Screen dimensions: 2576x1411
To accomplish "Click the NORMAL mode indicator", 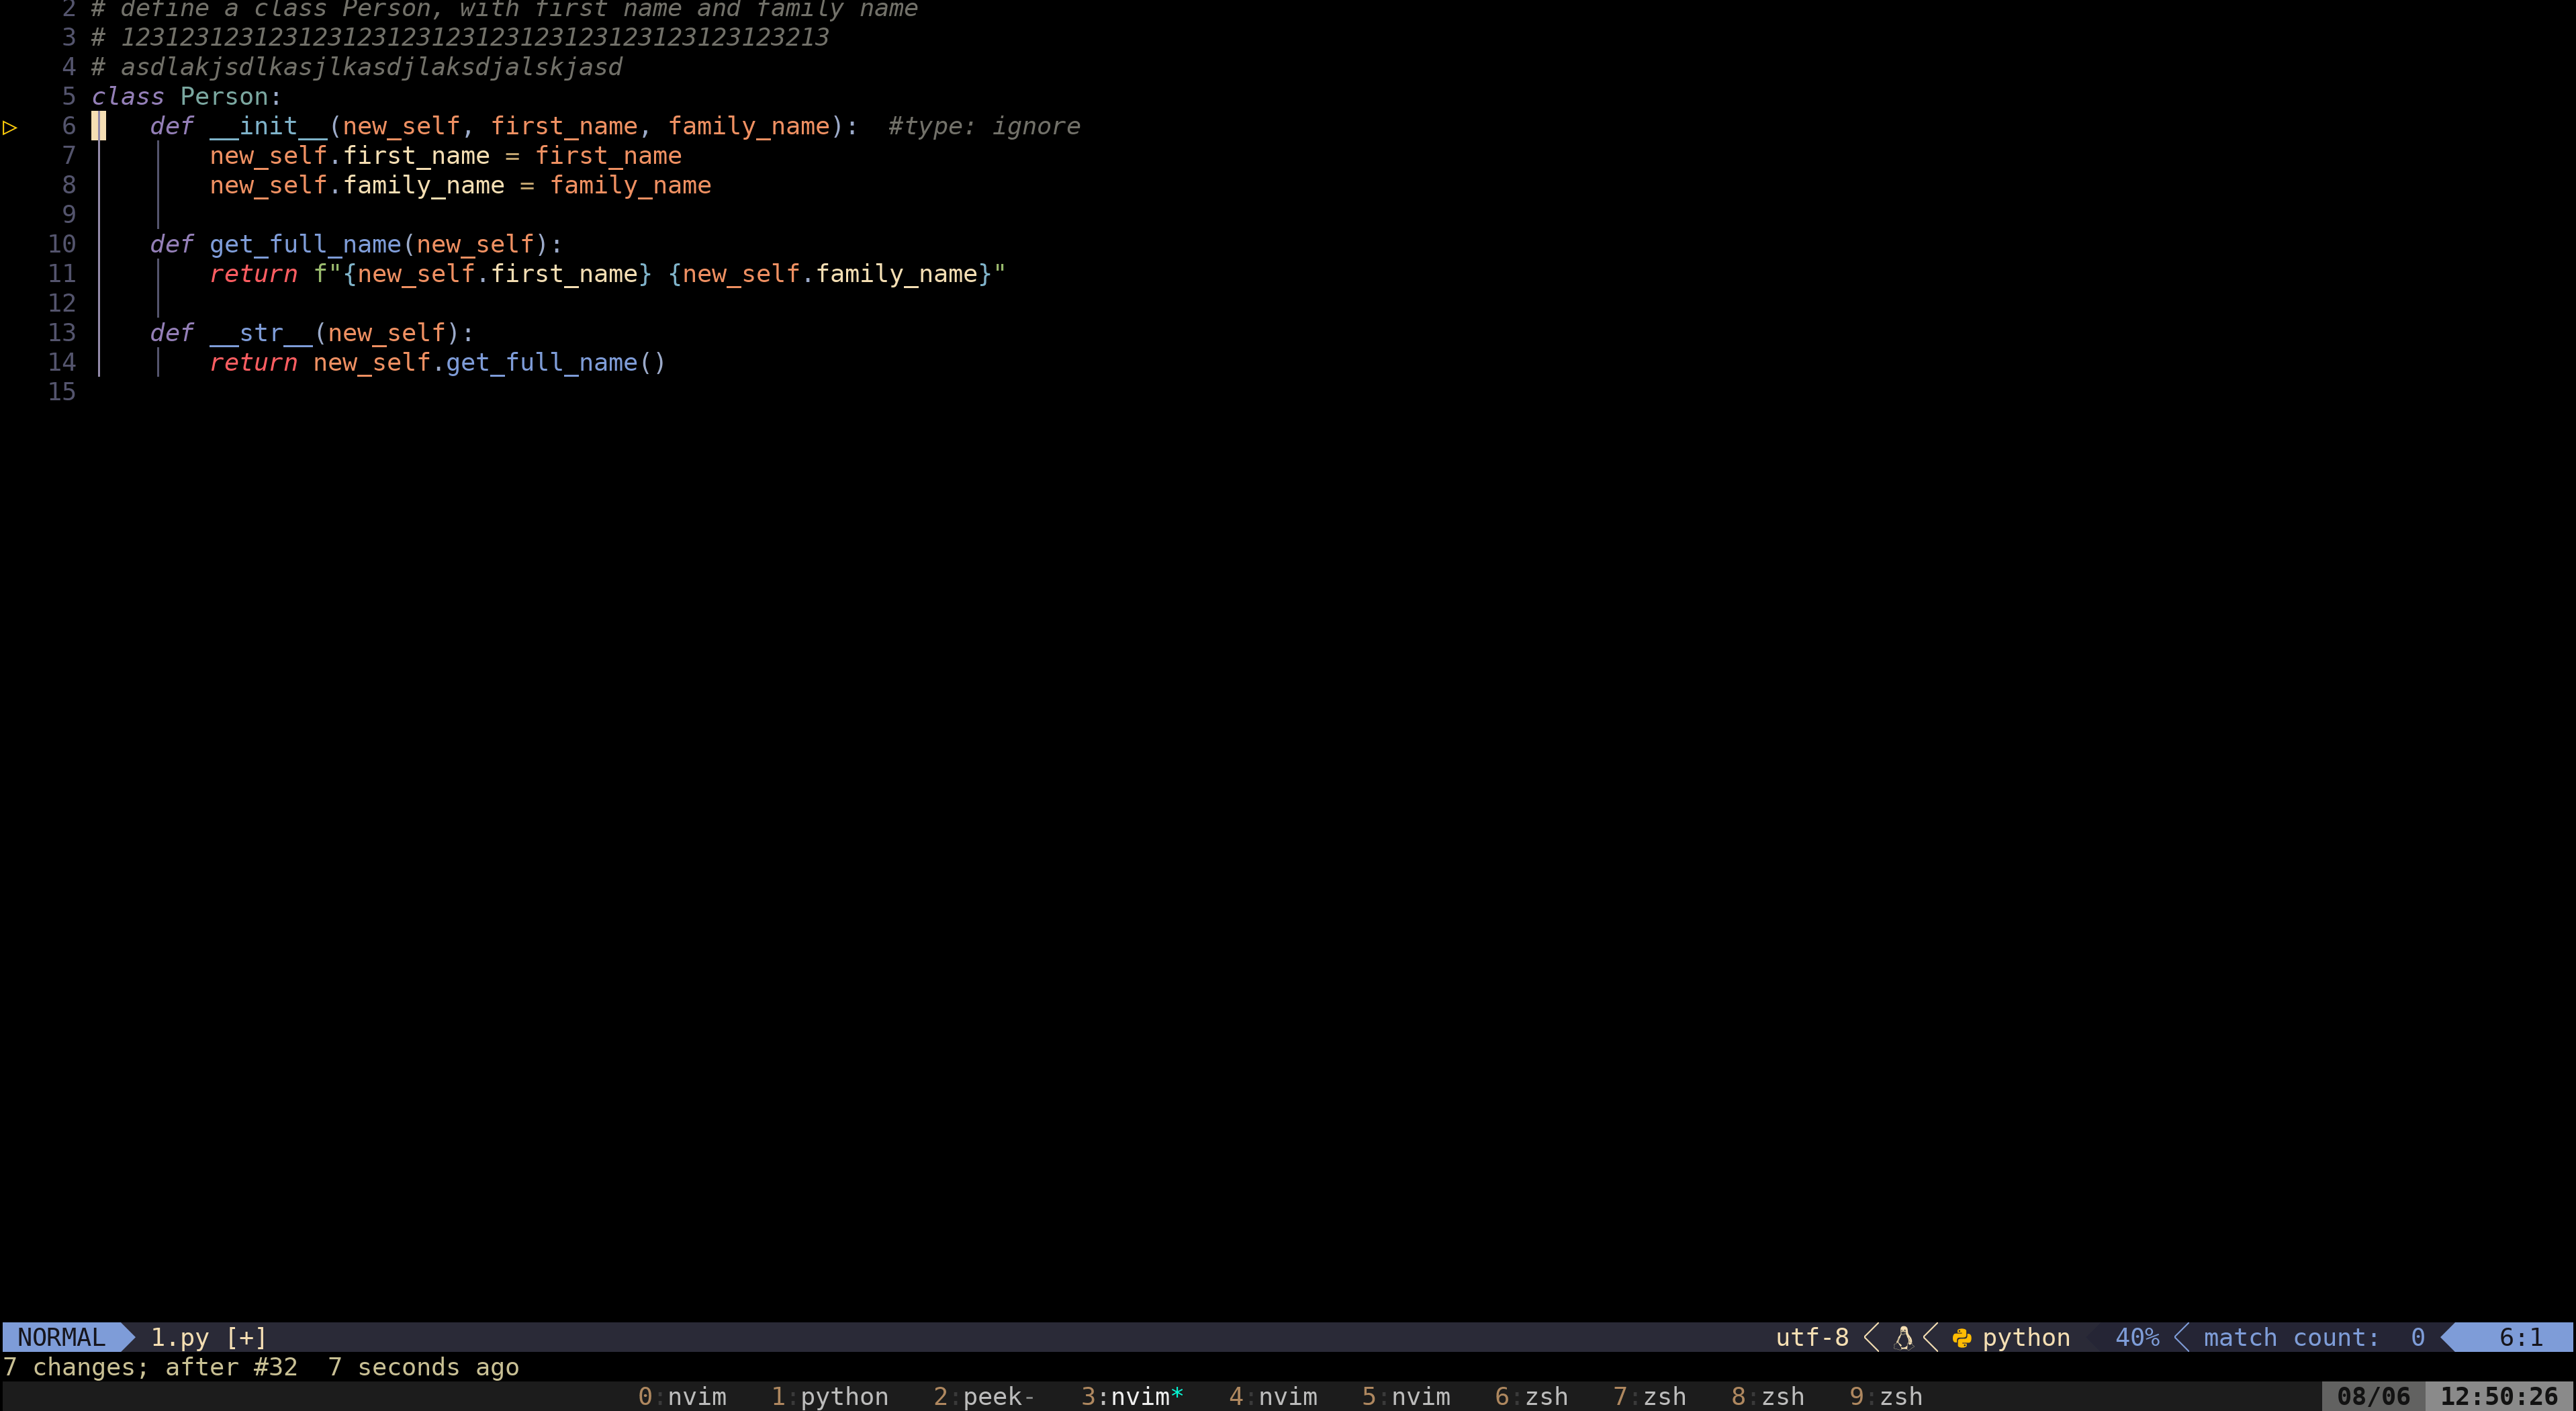I will (61, 1337).
